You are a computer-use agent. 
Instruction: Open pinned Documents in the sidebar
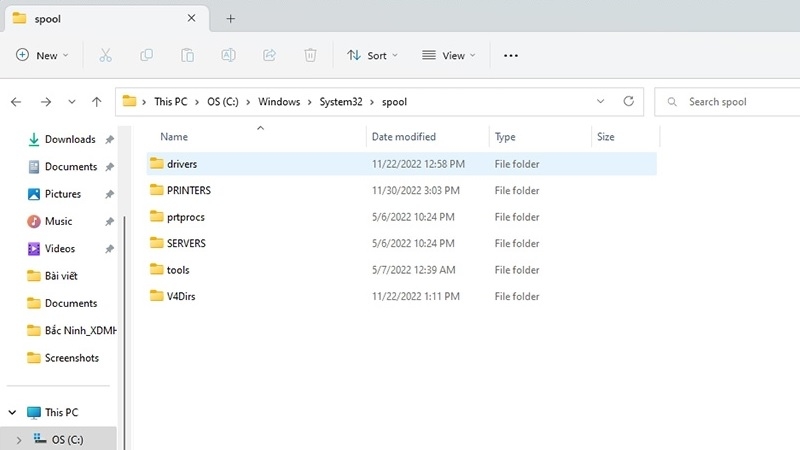tap(61, 167)
